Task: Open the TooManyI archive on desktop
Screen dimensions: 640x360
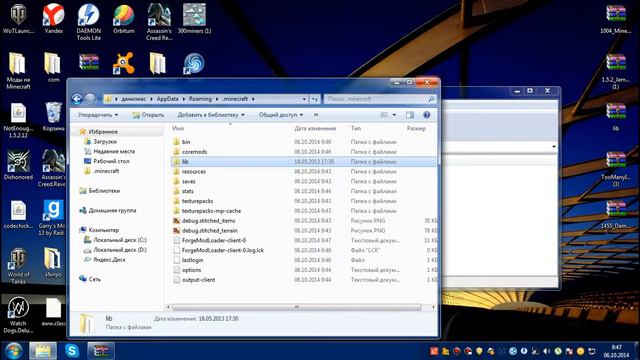Action: click(616, 169)
